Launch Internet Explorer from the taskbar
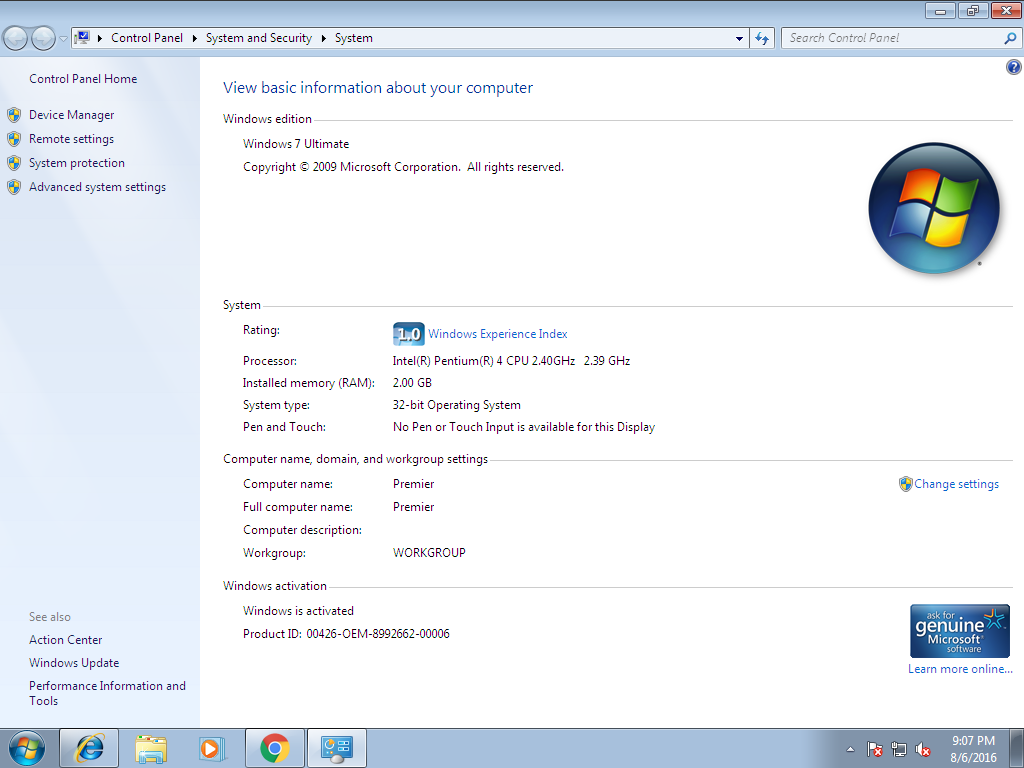The width and height of the screenshot is (1024, 768). pyautogui.click(x=89, y=748)
